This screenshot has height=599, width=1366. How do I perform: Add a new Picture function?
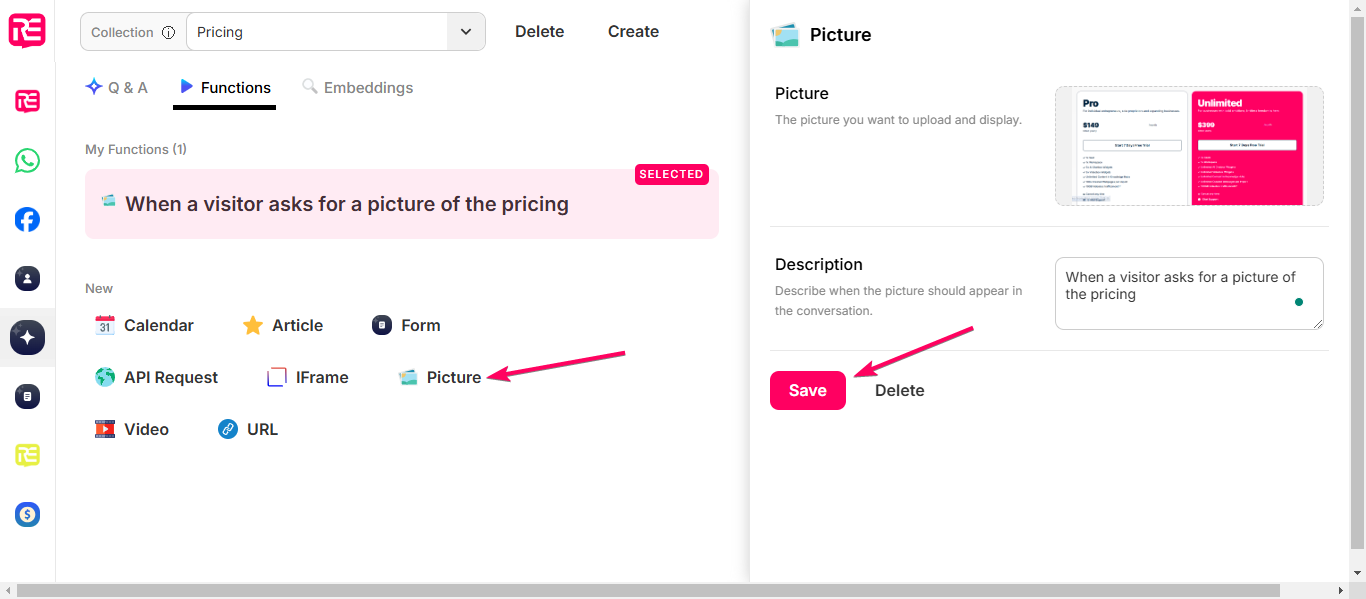[x=440, y=377]
